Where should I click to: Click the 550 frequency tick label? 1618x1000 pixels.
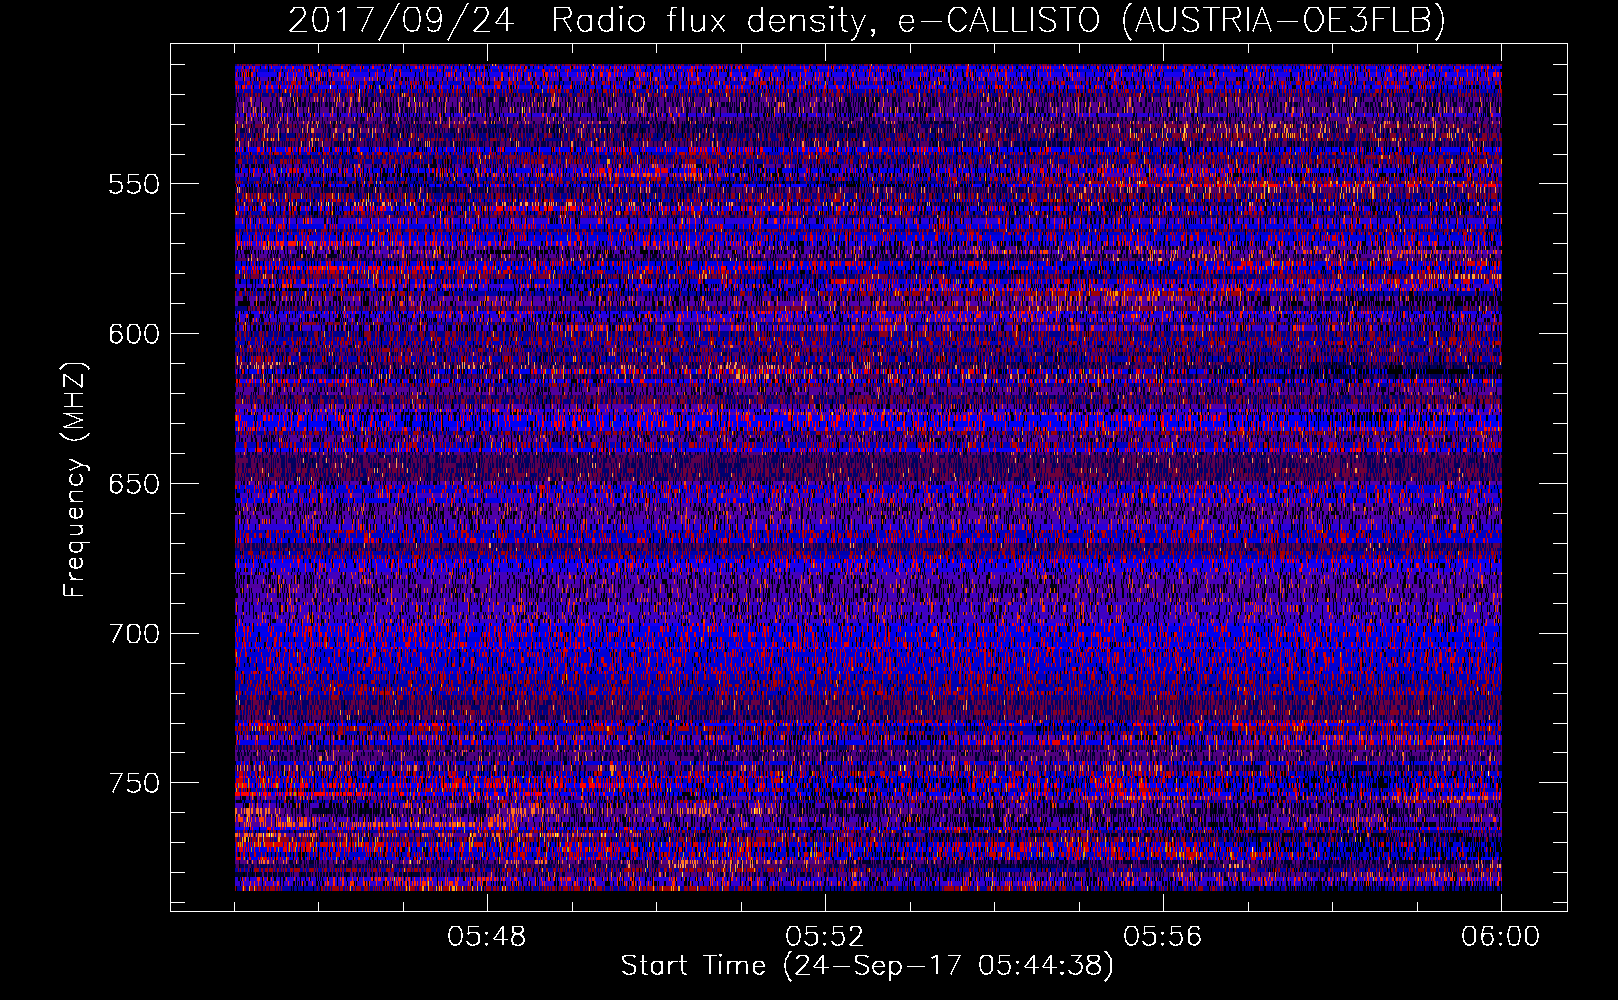(x=134, y=185)
